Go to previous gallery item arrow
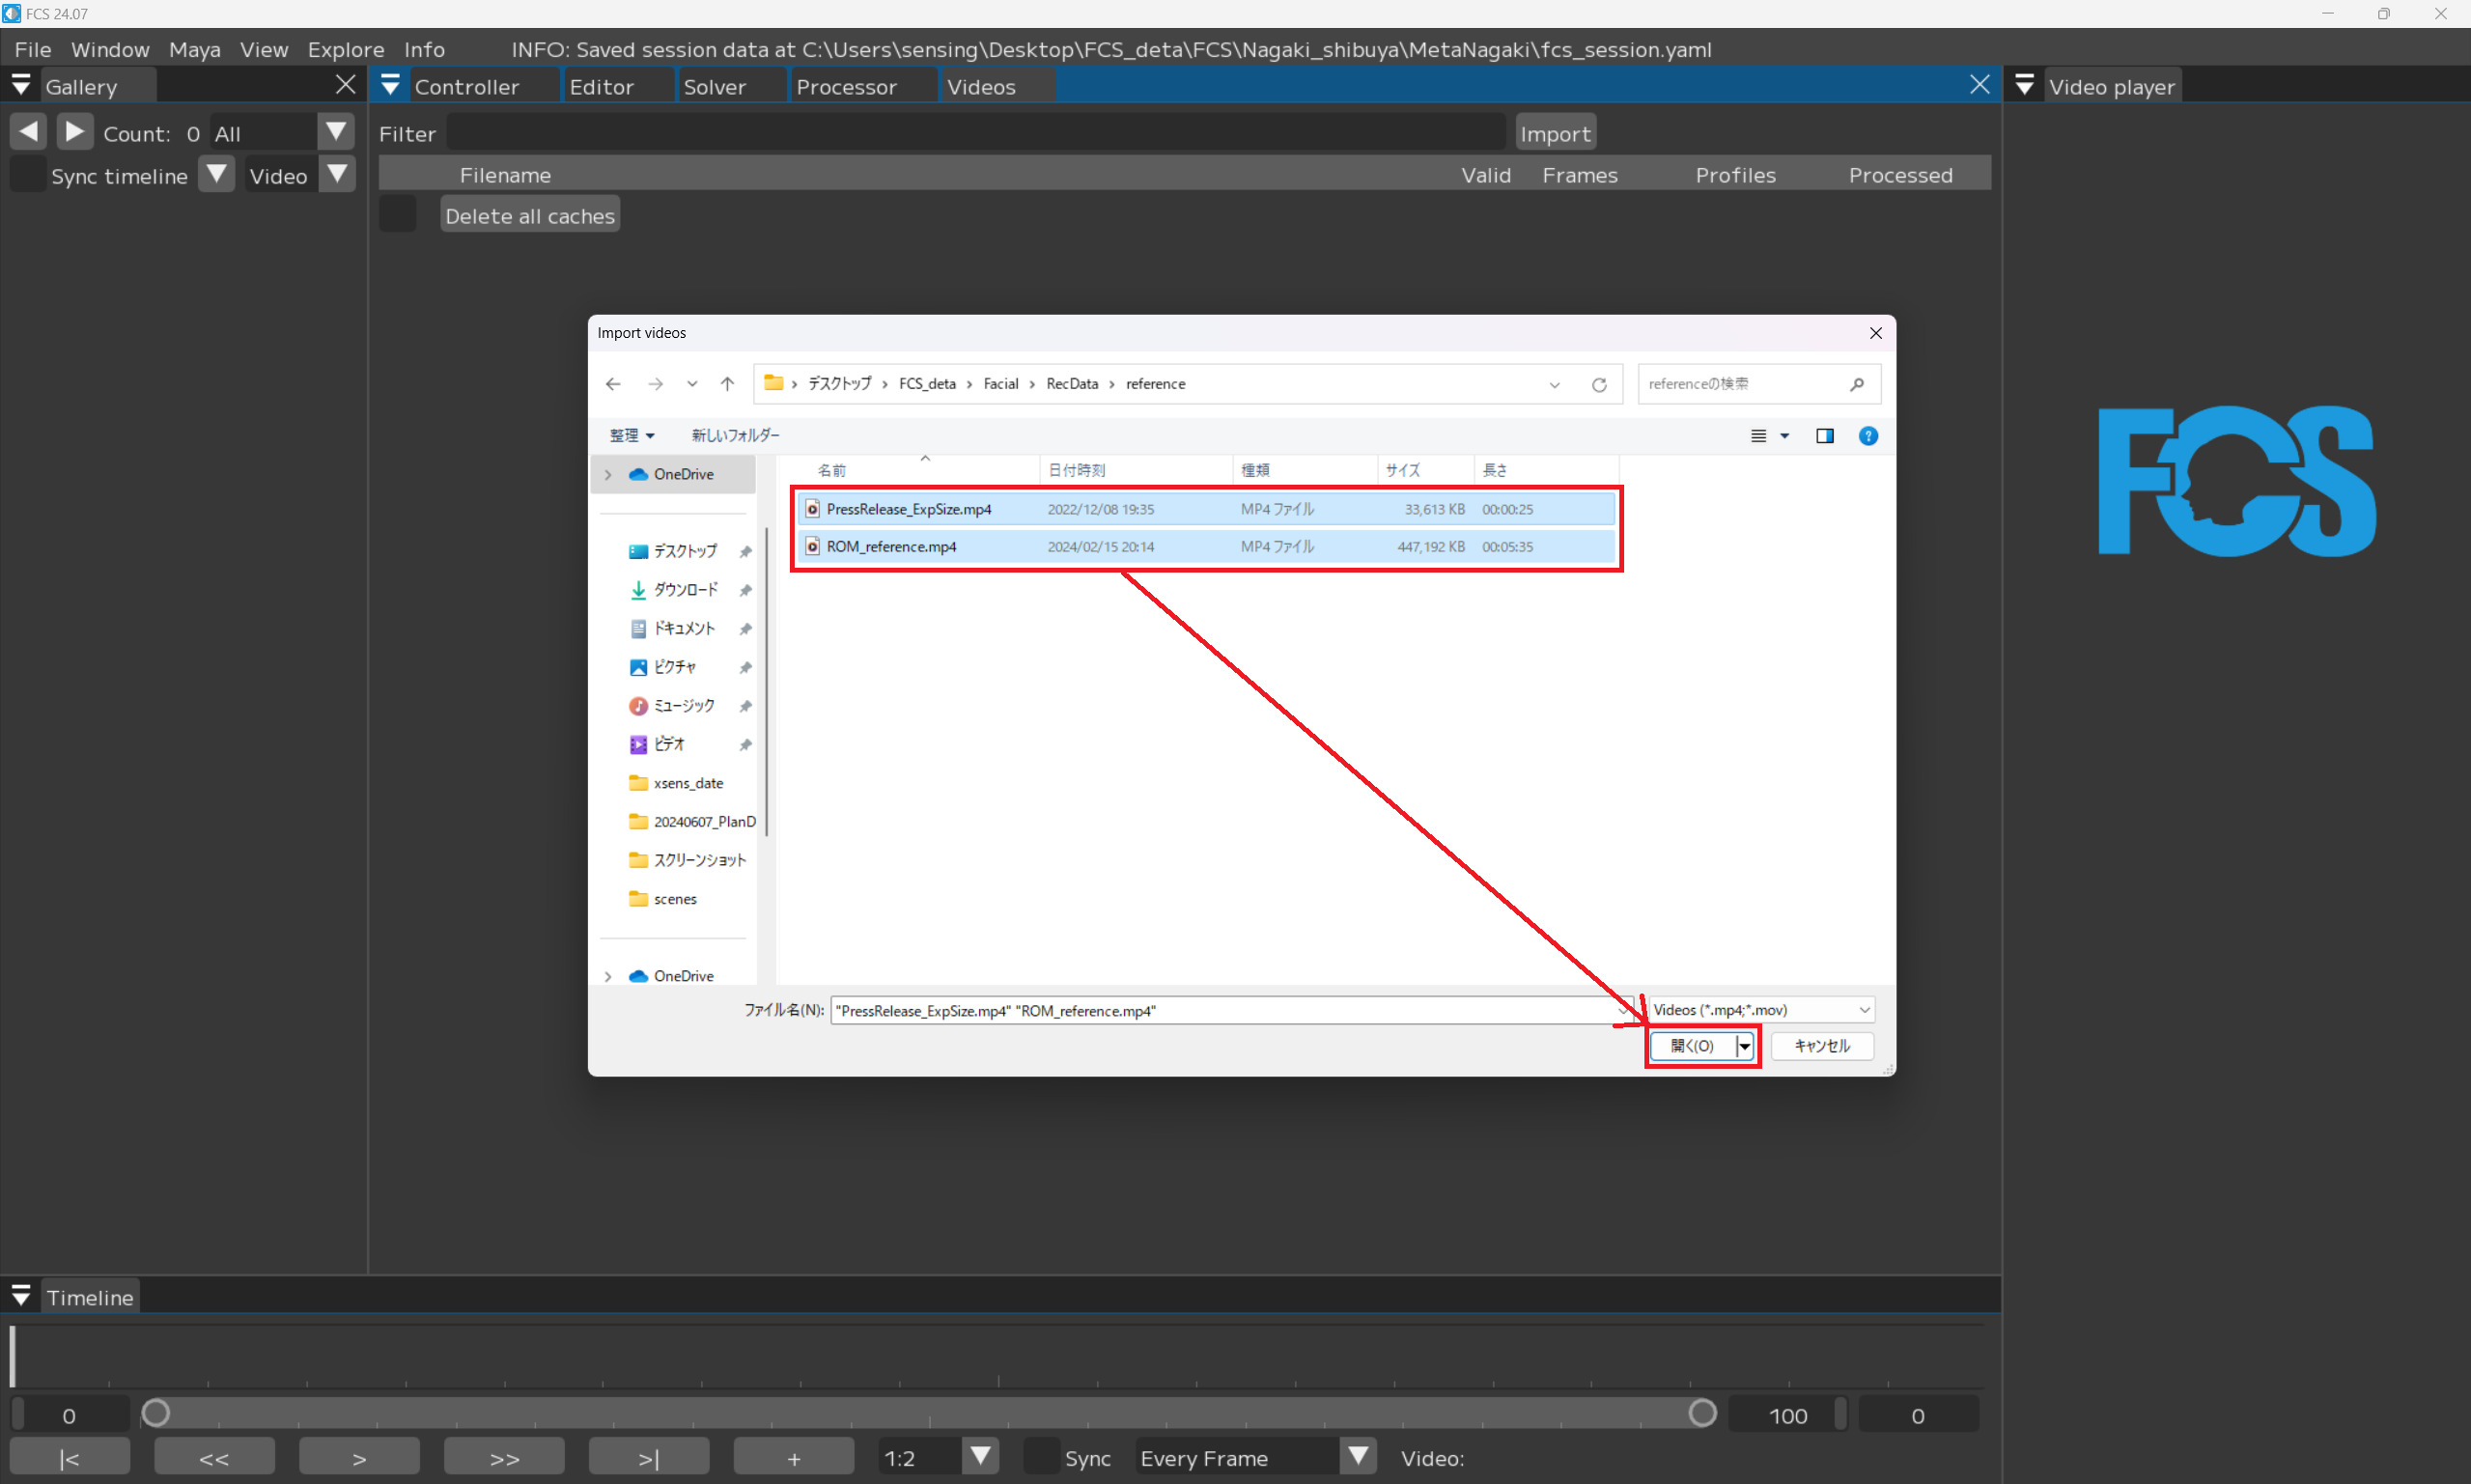This screenshot has width=2471, height=1484. tap(29, 132)
